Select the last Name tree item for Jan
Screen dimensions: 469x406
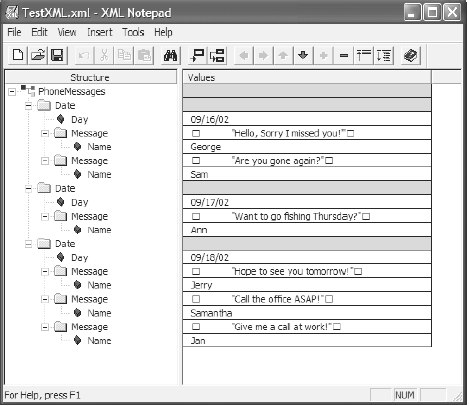[x=99, y=341]
